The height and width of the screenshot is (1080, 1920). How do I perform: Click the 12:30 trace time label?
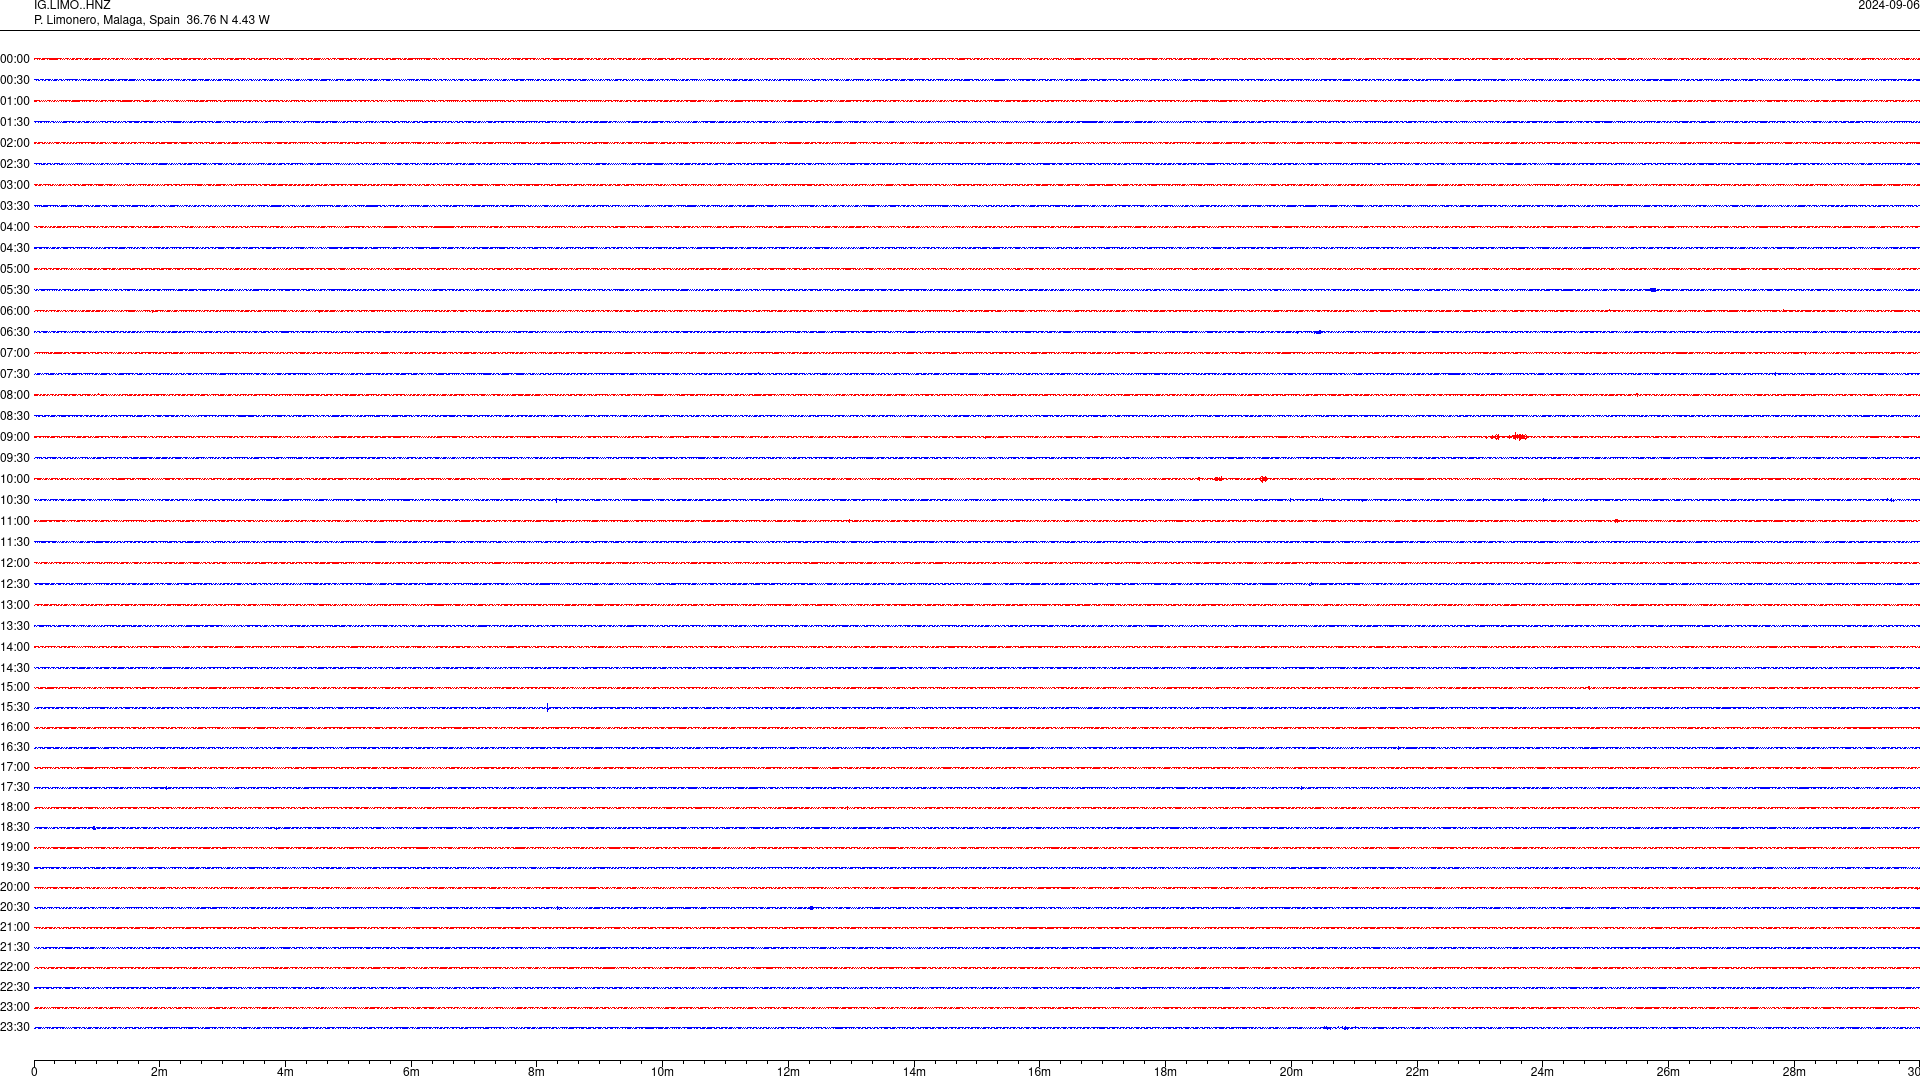(x=15, y=584)
